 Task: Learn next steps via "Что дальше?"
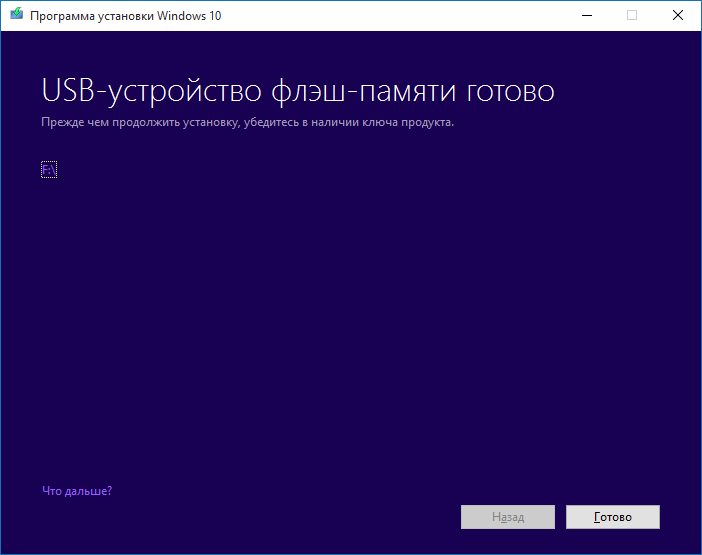77,491
